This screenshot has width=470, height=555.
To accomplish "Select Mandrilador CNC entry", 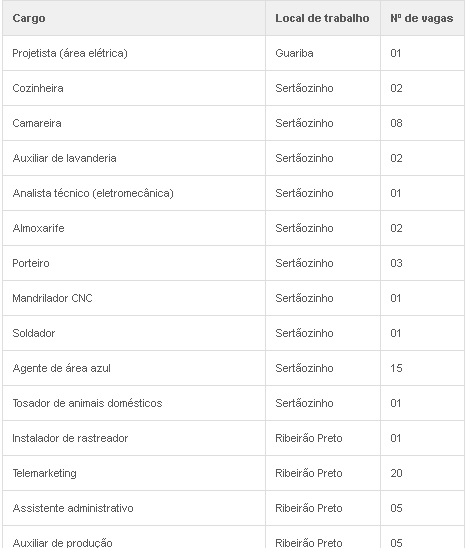I will tap(52, 298).
